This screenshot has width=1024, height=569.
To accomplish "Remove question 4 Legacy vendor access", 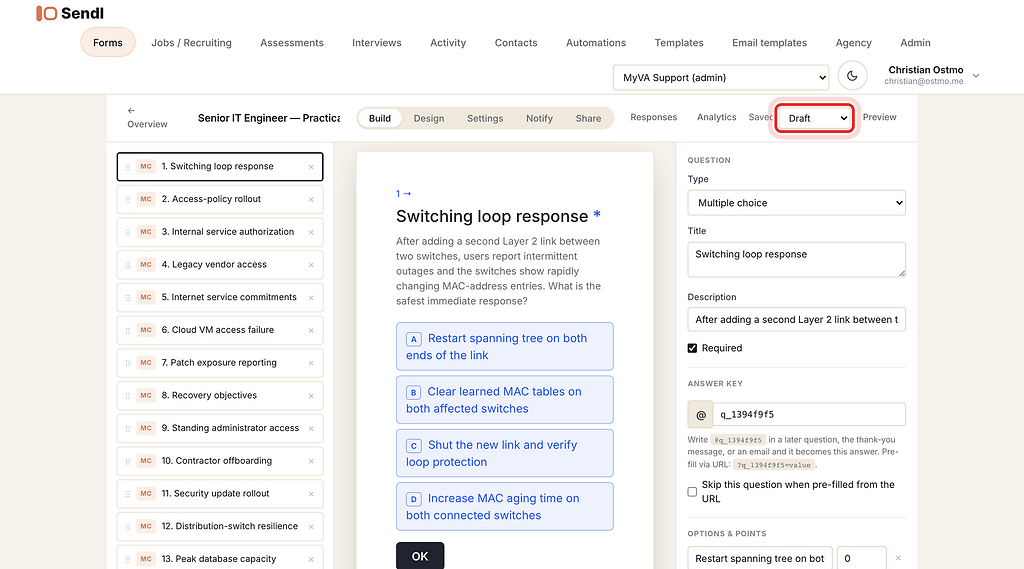I will point(311,265).
